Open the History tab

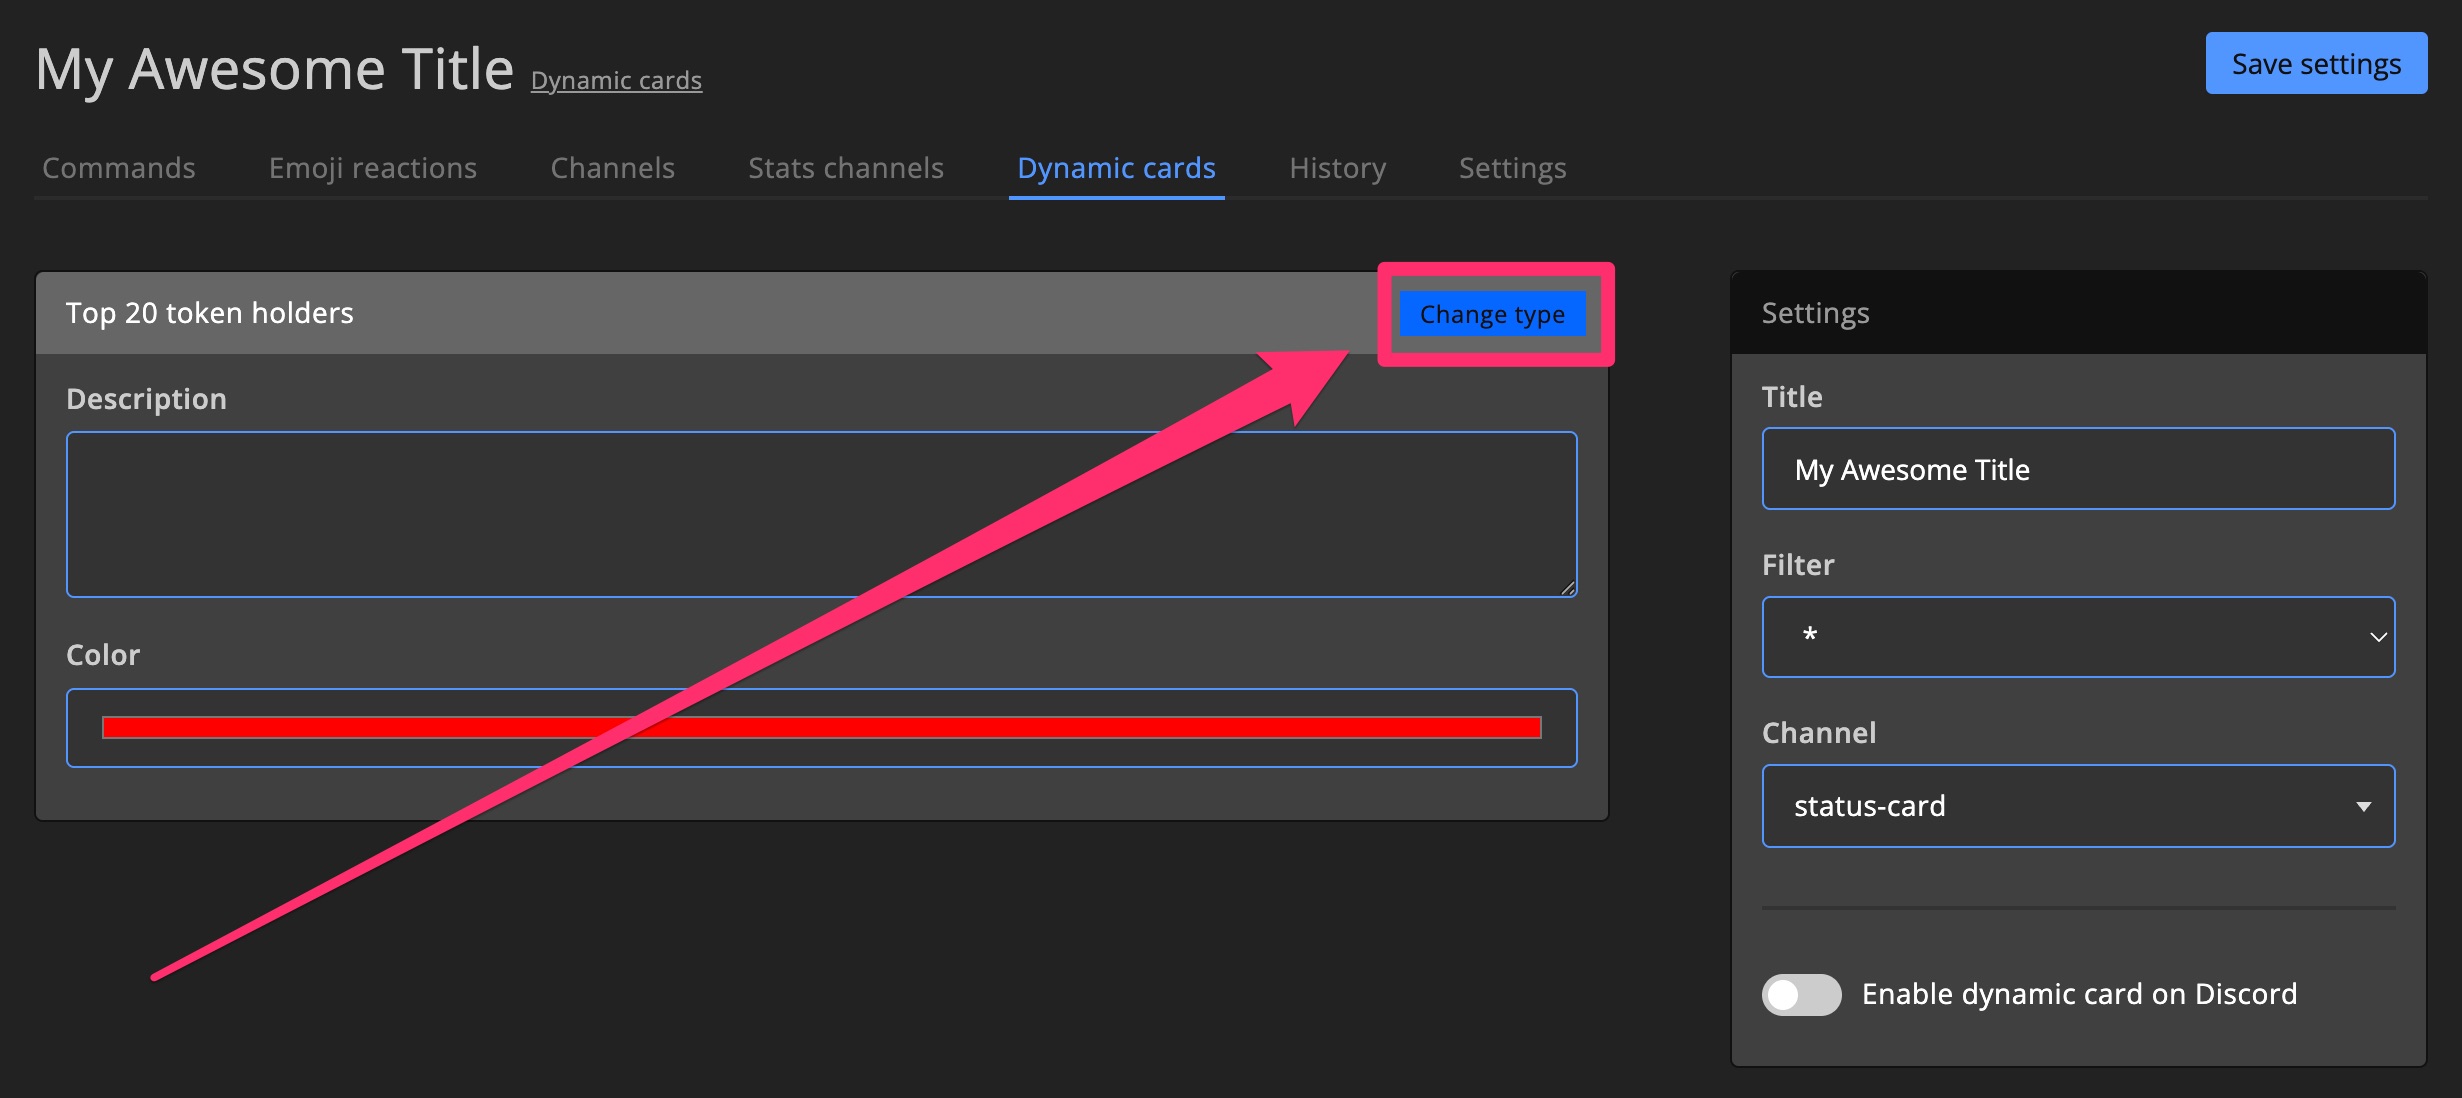[x=1337, y=168]
